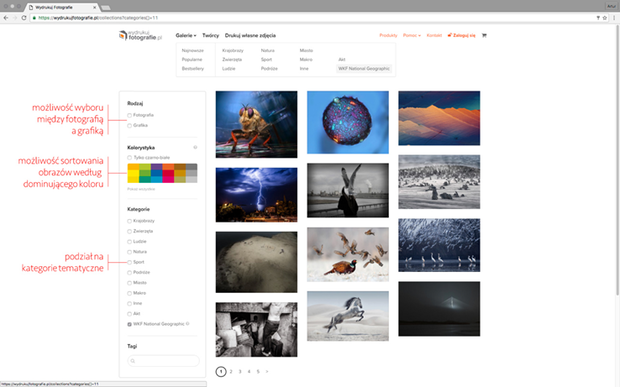Click the forward browser arrow

[15, 18]
